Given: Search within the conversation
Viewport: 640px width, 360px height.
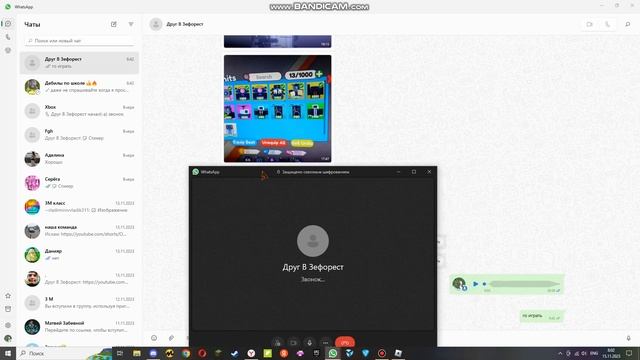Looking at the screenshot, I should [x=628, y=24].
